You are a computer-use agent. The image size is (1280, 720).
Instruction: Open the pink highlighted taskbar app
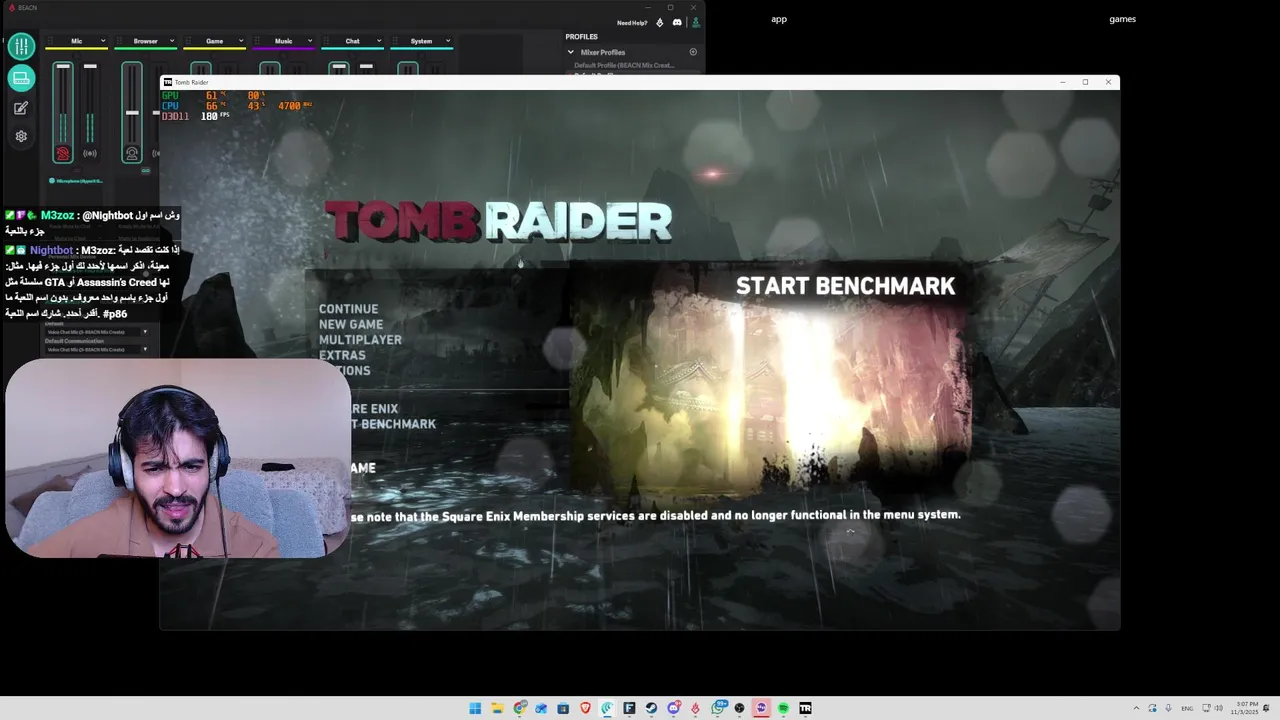[761, 708]
